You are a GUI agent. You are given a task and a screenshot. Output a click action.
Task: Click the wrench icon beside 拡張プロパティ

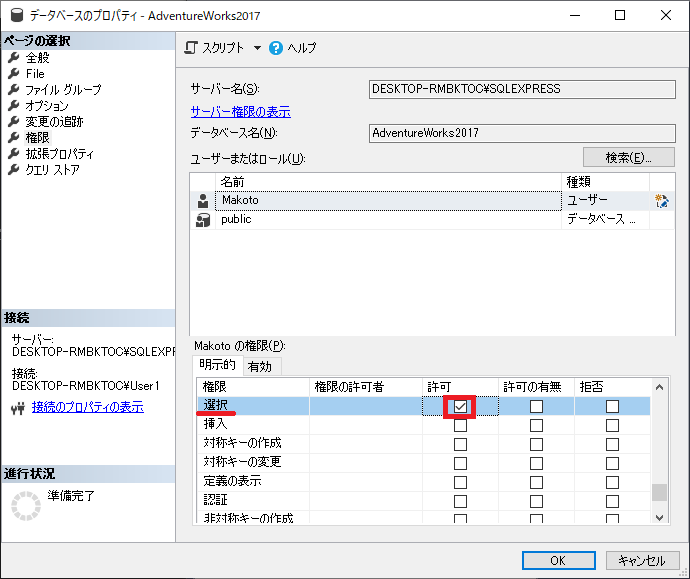pyautogui.click(x=14, y=154)
